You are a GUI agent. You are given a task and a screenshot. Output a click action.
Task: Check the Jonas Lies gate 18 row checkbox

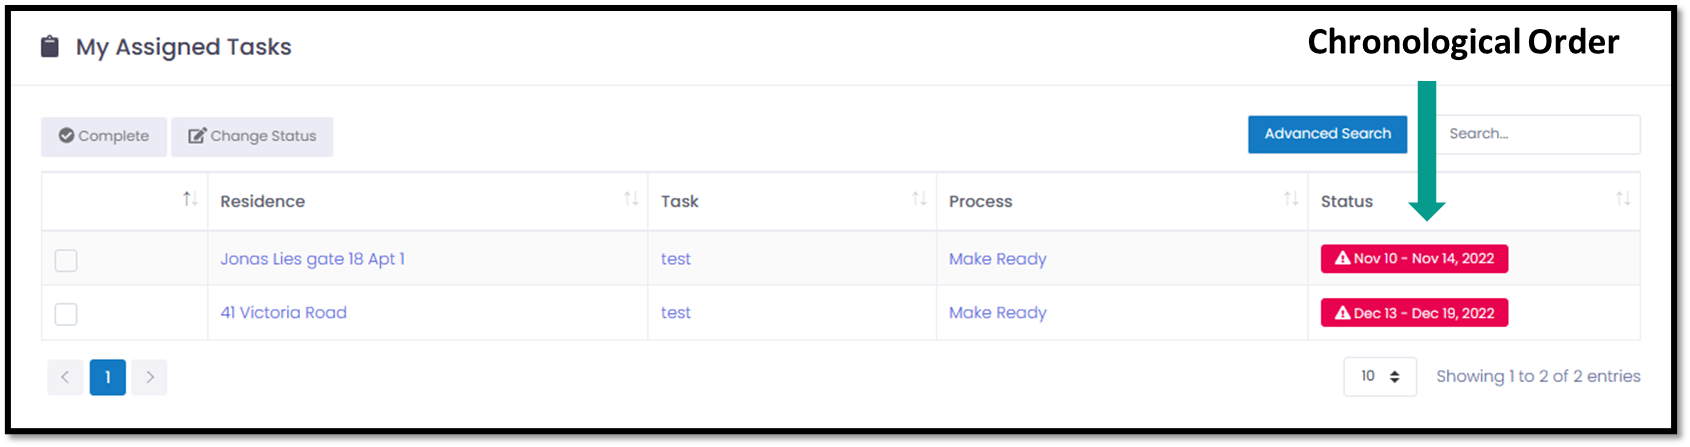(66, 260)
